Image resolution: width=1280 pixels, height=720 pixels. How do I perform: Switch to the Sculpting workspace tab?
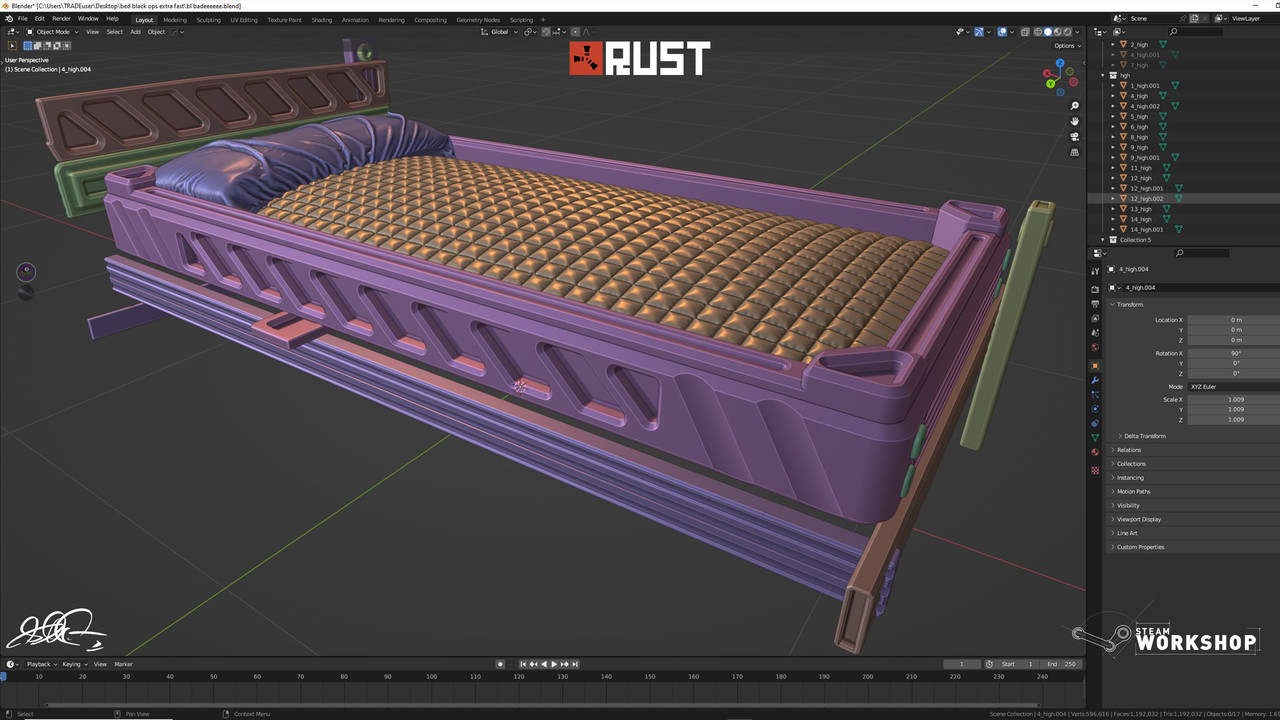pyautogui.click(x=208, y=20)
